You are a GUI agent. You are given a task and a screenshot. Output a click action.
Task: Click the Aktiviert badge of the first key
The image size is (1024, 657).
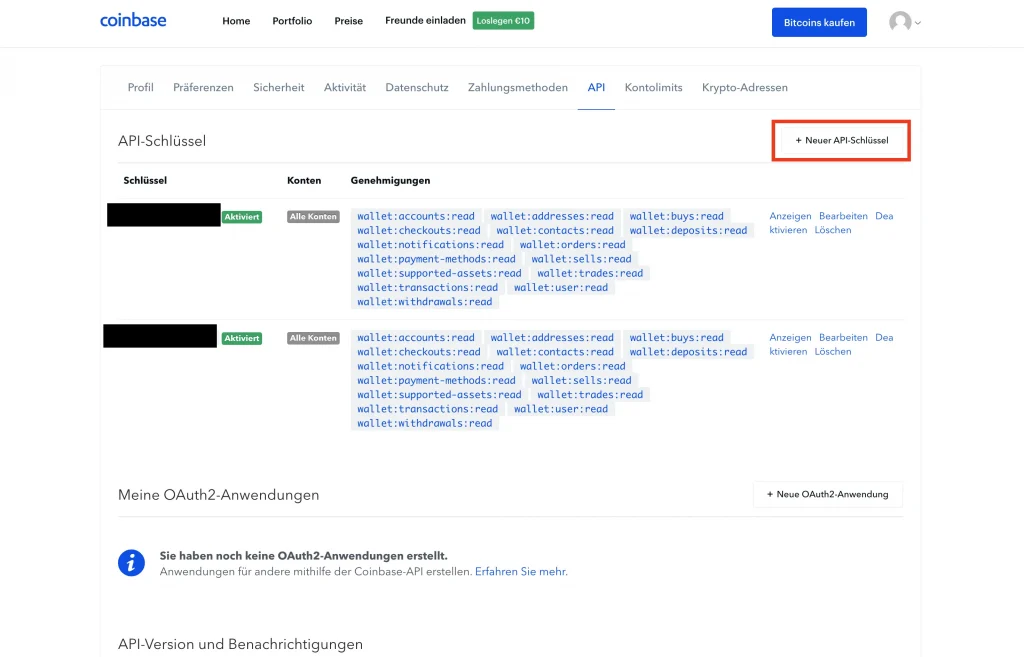coord(241,217)
